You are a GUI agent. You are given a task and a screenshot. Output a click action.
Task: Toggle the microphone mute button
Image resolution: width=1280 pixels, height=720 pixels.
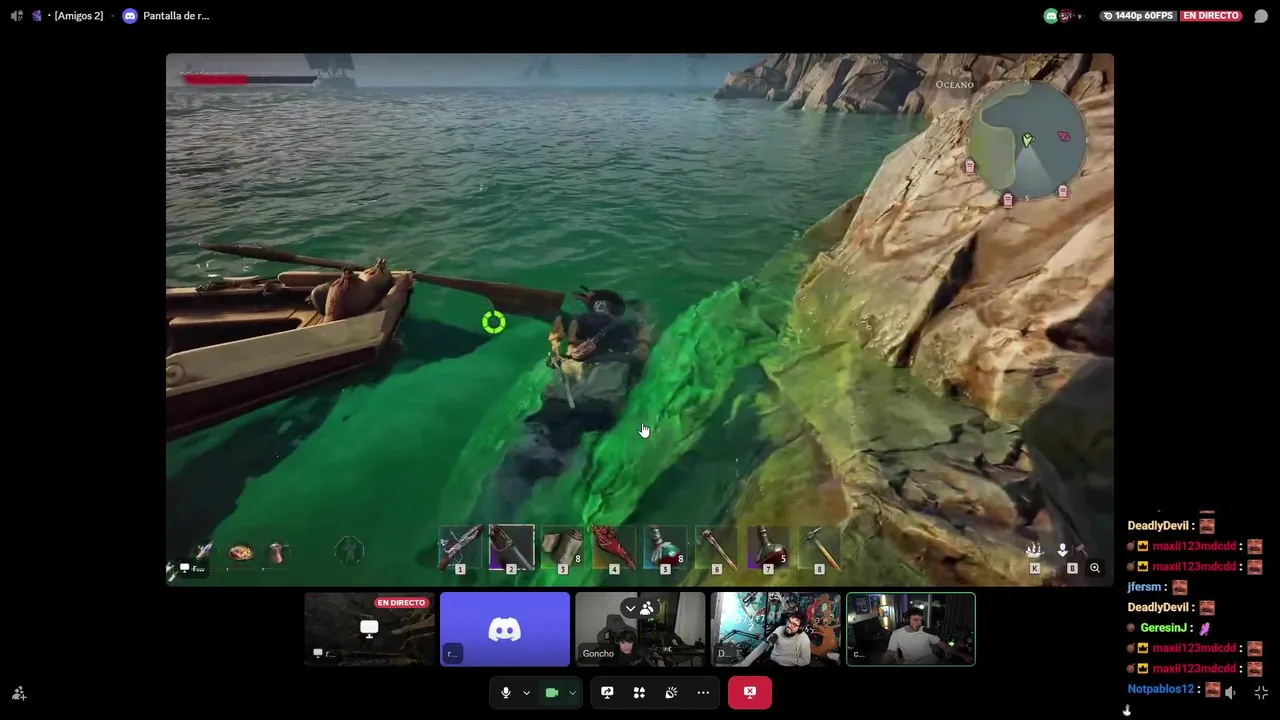click(x=506, y=692)
